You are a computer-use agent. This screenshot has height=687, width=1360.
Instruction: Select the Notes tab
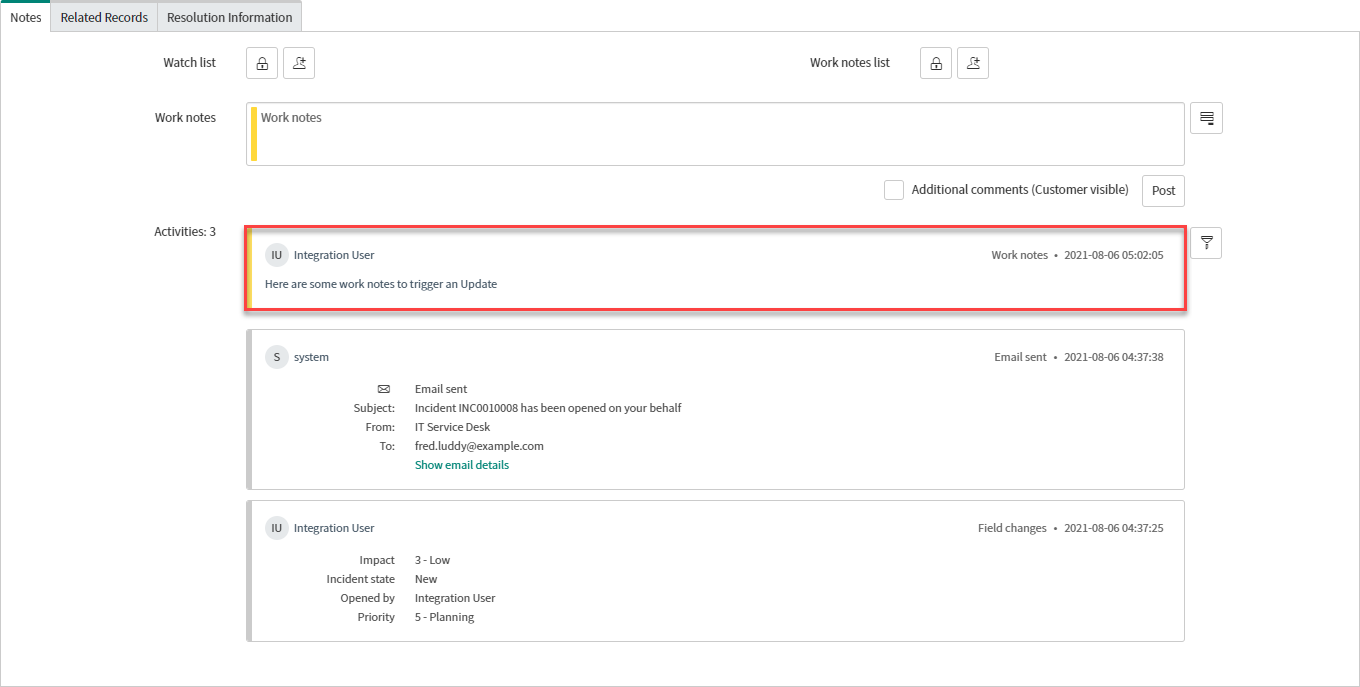click(25, 17)
